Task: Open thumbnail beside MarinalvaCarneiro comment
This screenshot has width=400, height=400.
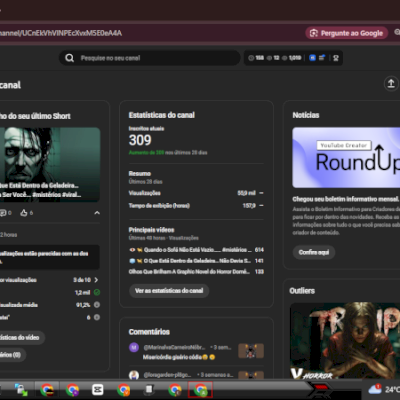Action: (x=251, y=351)
